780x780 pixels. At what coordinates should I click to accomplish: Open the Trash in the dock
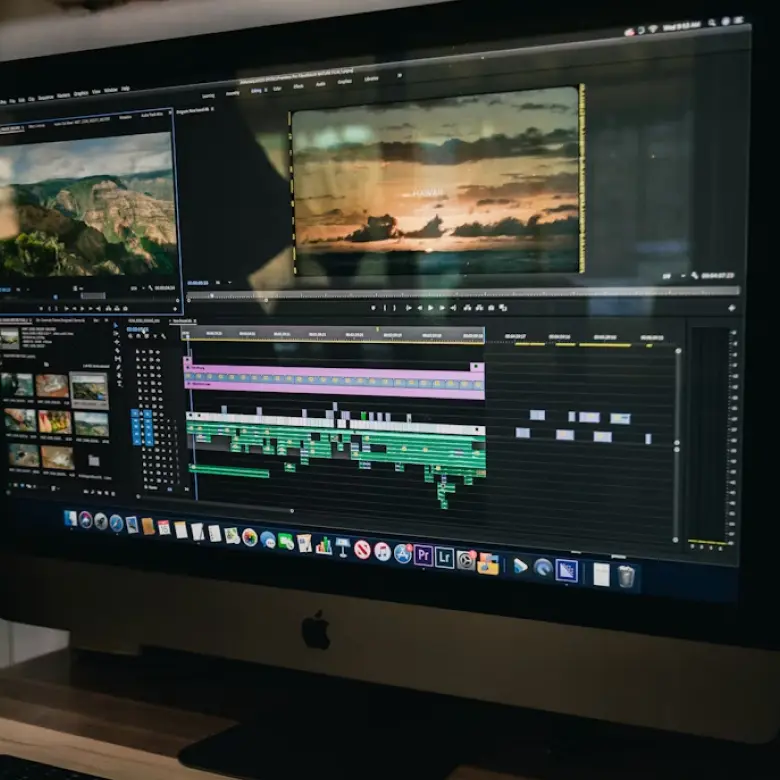[x=626, y=576]
